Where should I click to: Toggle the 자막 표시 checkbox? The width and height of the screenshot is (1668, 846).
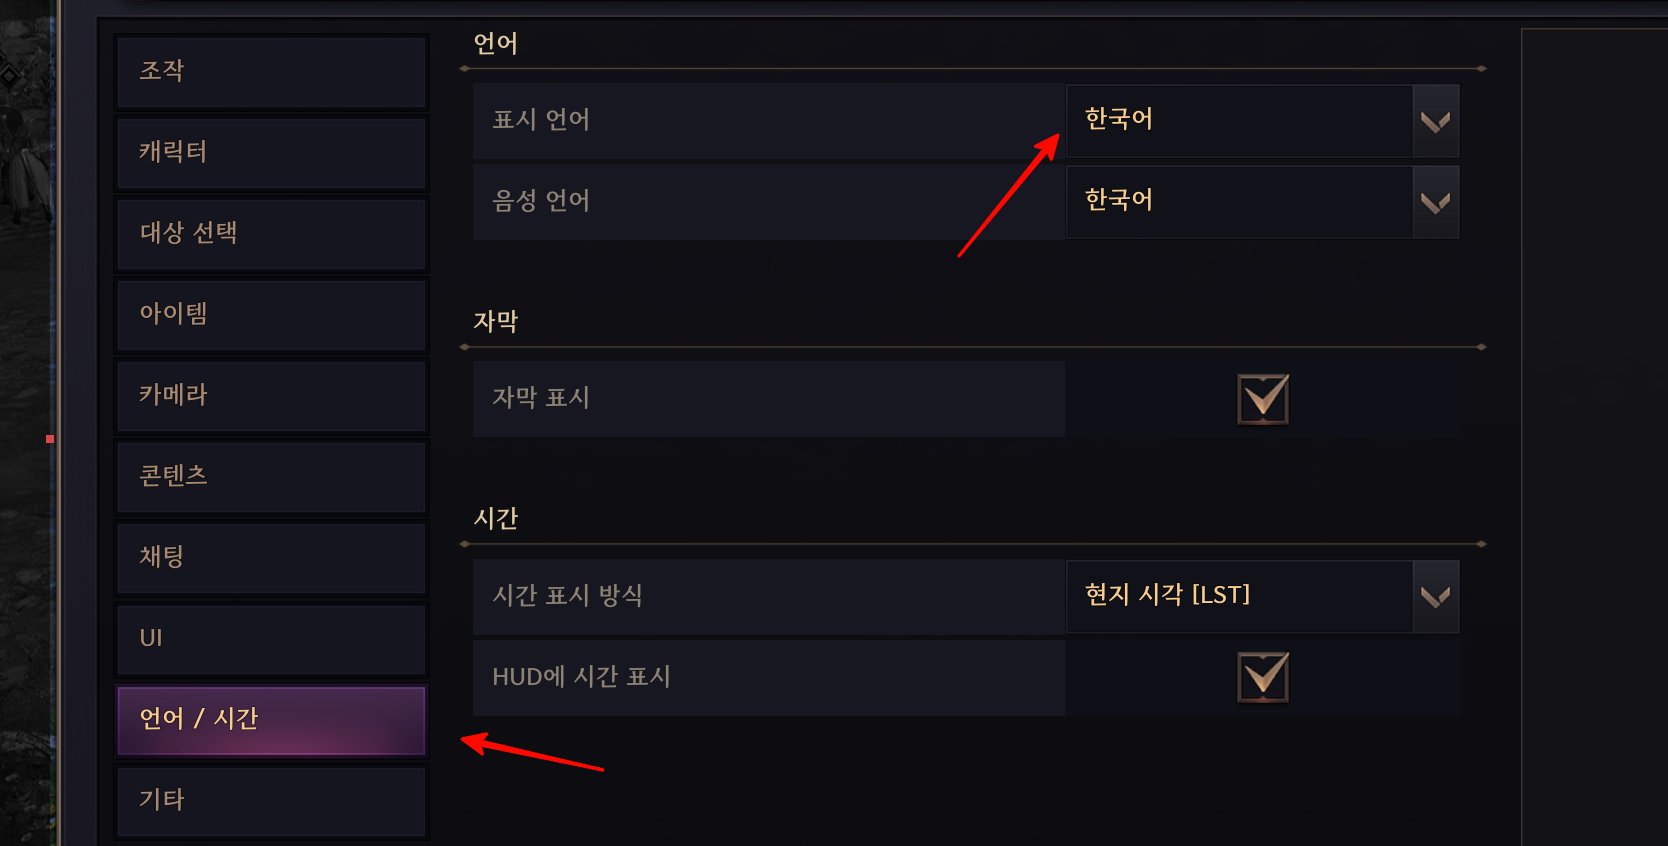coord(1262,399)
